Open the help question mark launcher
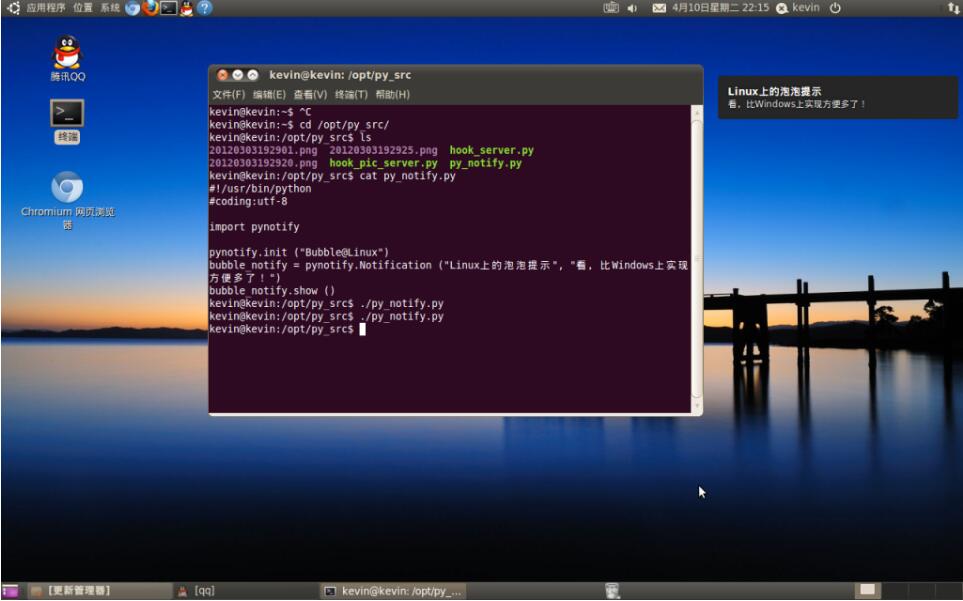The width and height of the screenshot is (963, 601). point(205,8)
